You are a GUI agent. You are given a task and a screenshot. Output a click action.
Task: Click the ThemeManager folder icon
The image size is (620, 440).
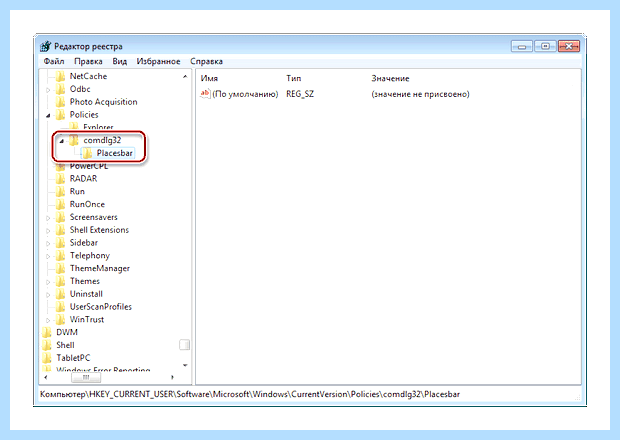pyautogui.click(x=60, y=268)
